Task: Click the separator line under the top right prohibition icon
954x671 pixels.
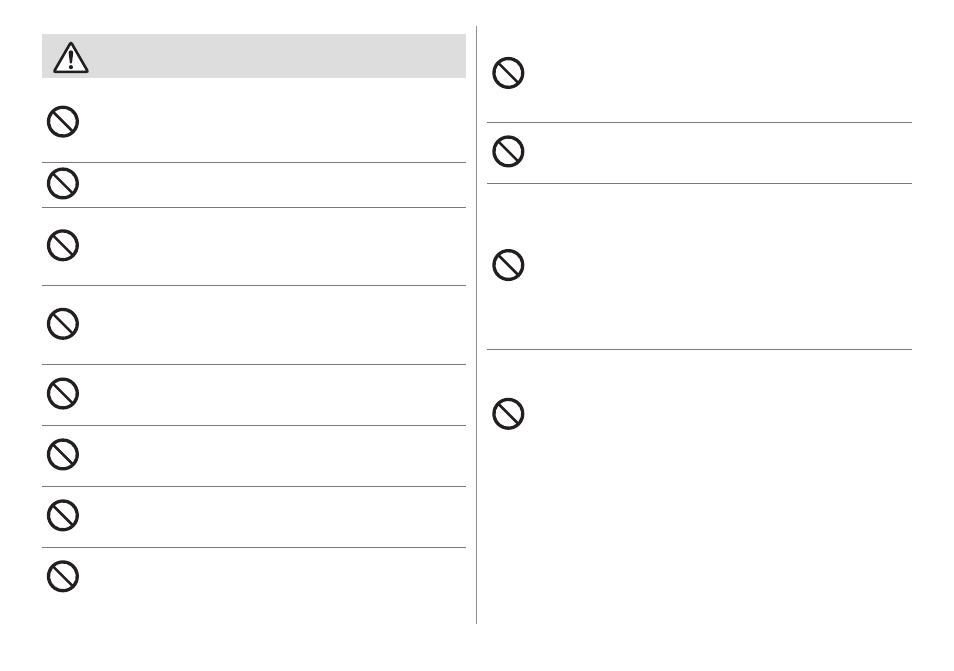Action: pos(699,122)
